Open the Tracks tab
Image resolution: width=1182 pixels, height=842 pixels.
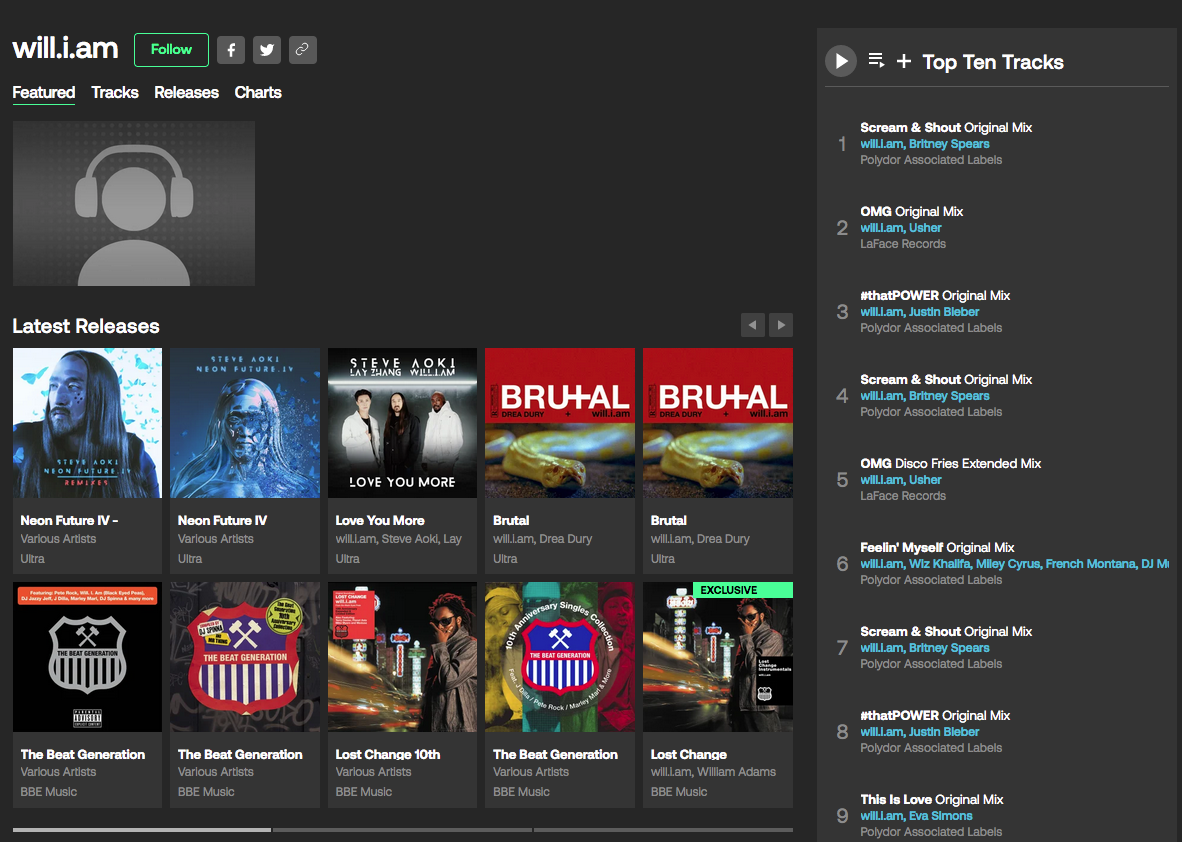(115, 93)
